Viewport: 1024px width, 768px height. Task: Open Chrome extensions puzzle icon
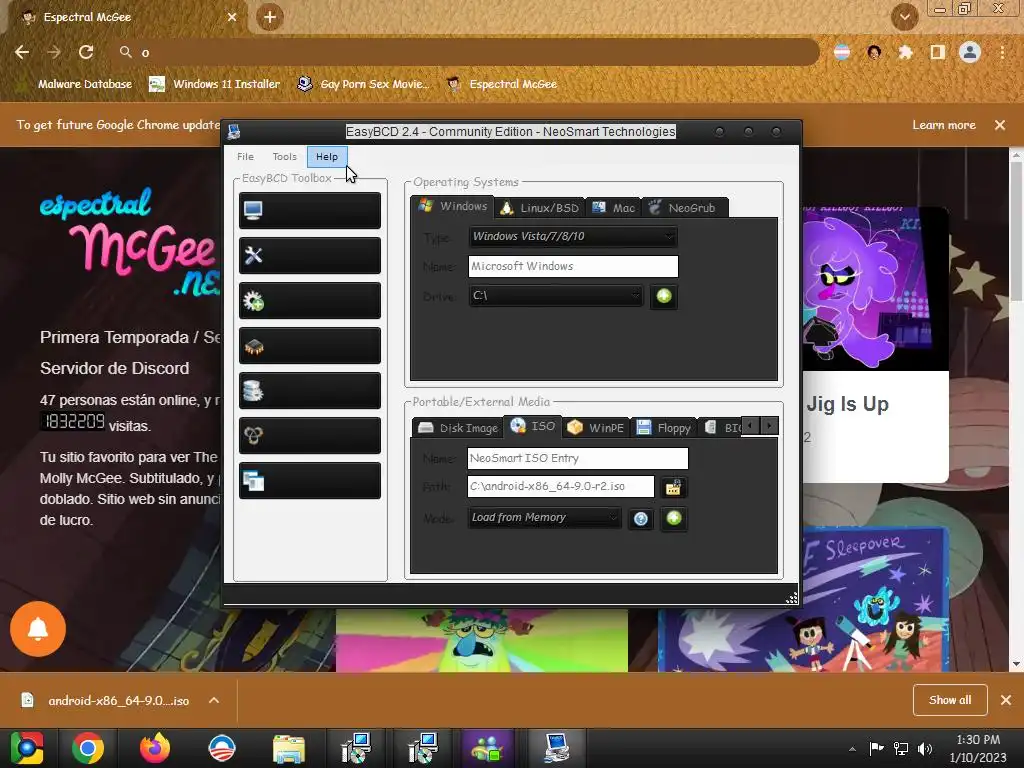(905, 52)
